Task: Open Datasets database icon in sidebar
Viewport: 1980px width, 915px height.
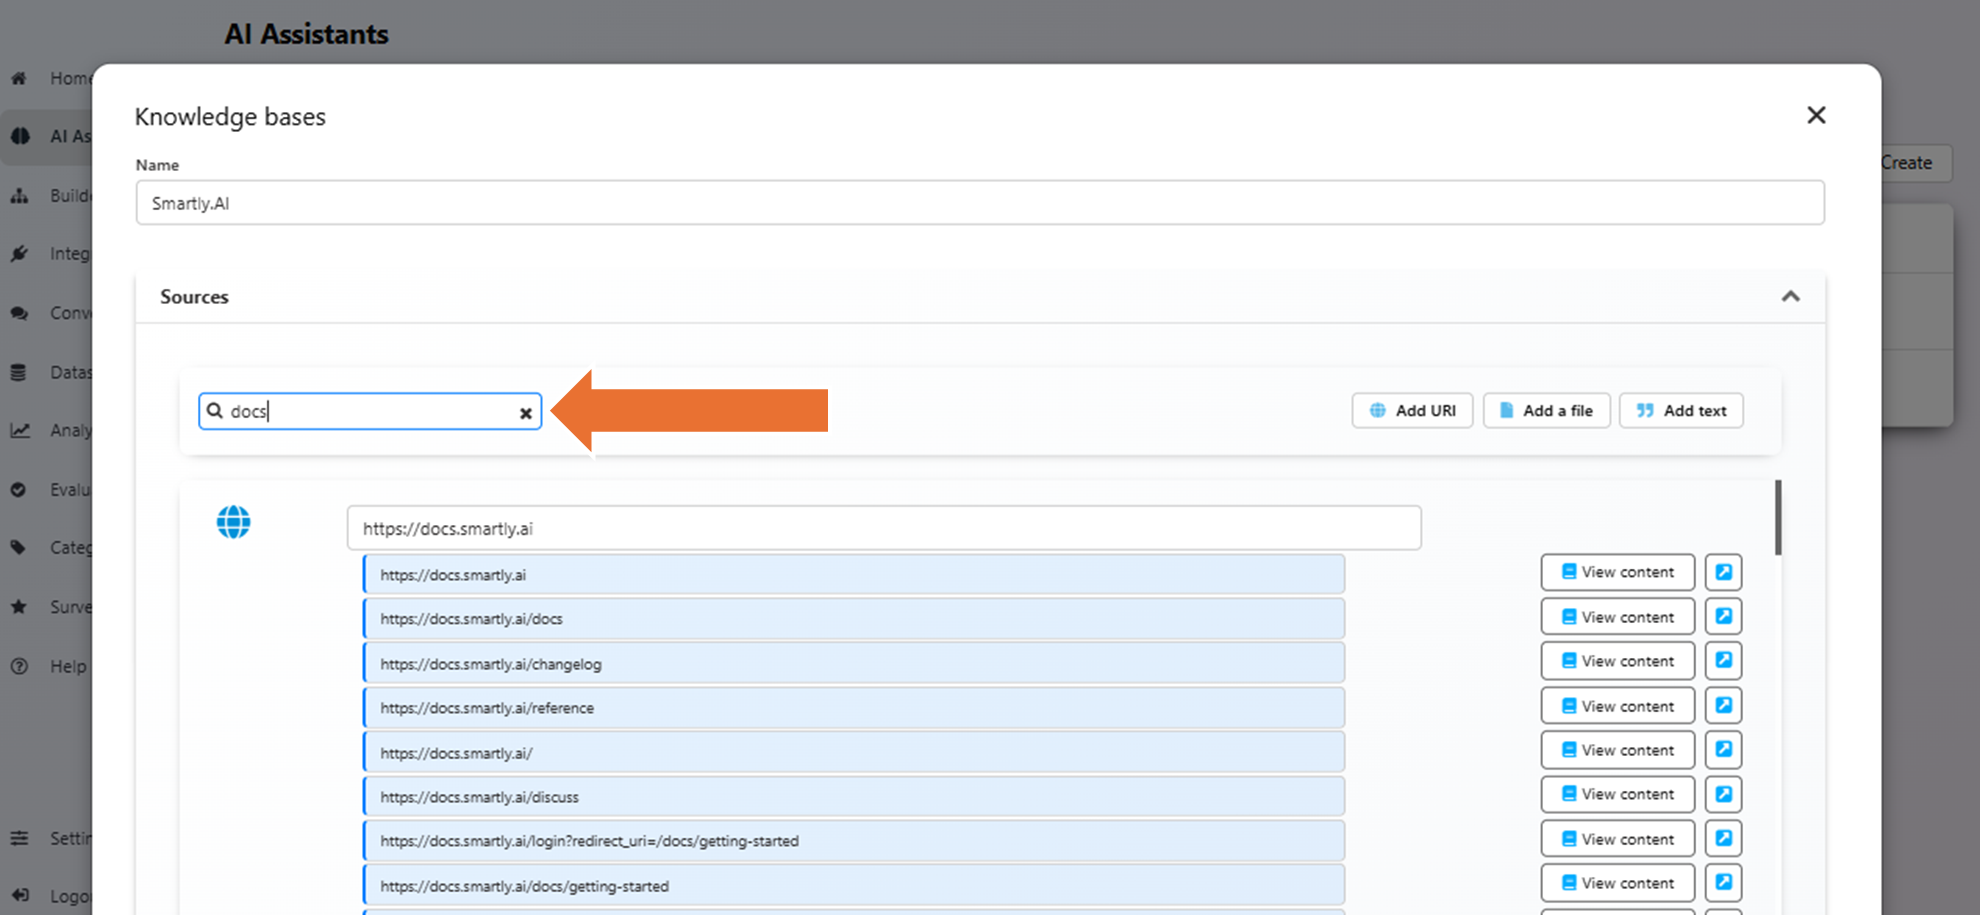Action: (x=18, y=372)
